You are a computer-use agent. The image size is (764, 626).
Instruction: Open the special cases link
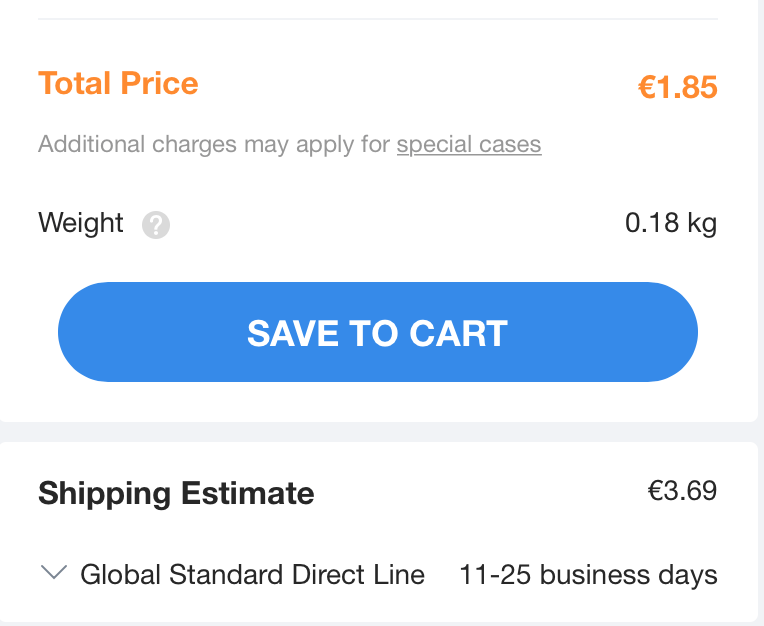469,144
